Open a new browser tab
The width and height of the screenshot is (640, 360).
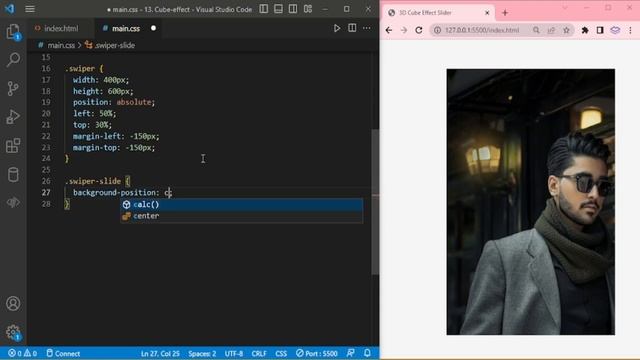point(505,13)
